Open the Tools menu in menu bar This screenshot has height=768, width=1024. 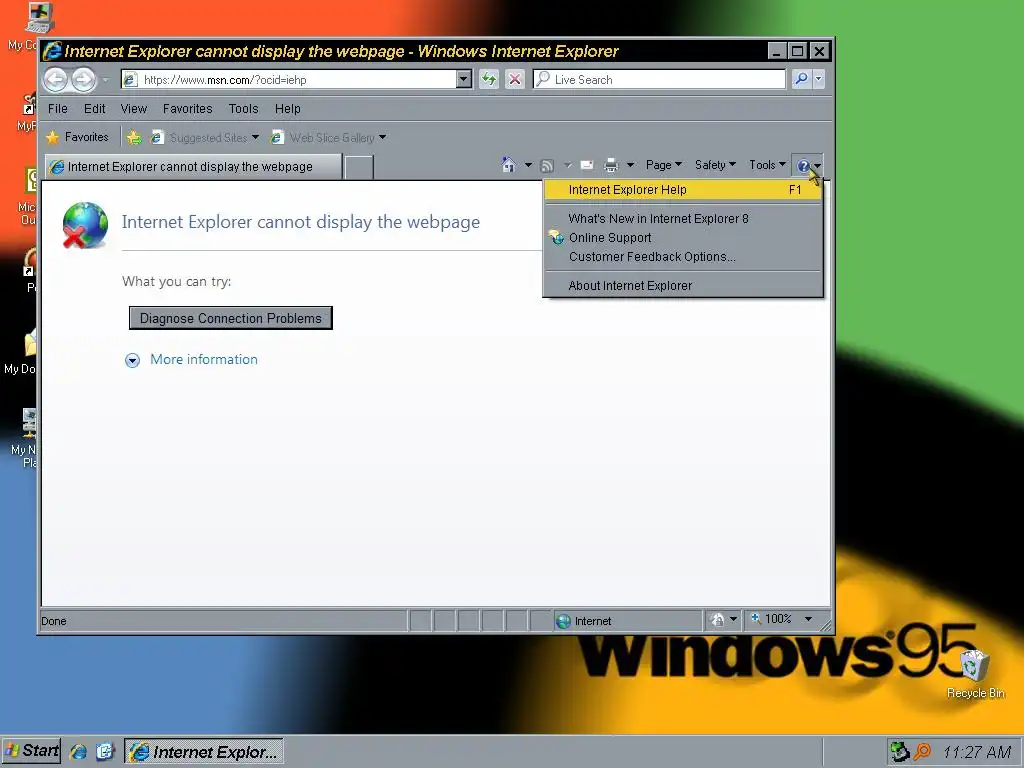pyautogui.click(x=244, y=109)
